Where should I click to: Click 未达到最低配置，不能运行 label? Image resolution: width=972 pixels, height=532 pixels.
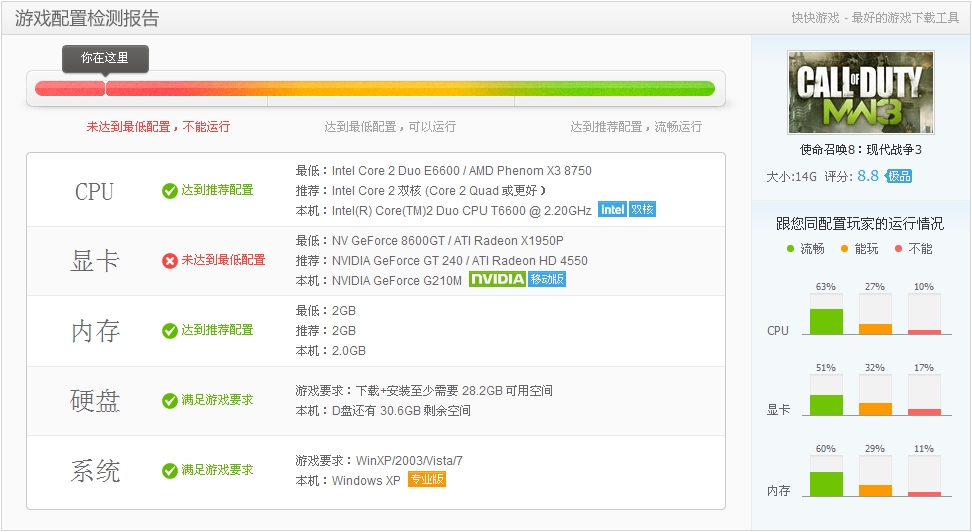coord(158,126)
